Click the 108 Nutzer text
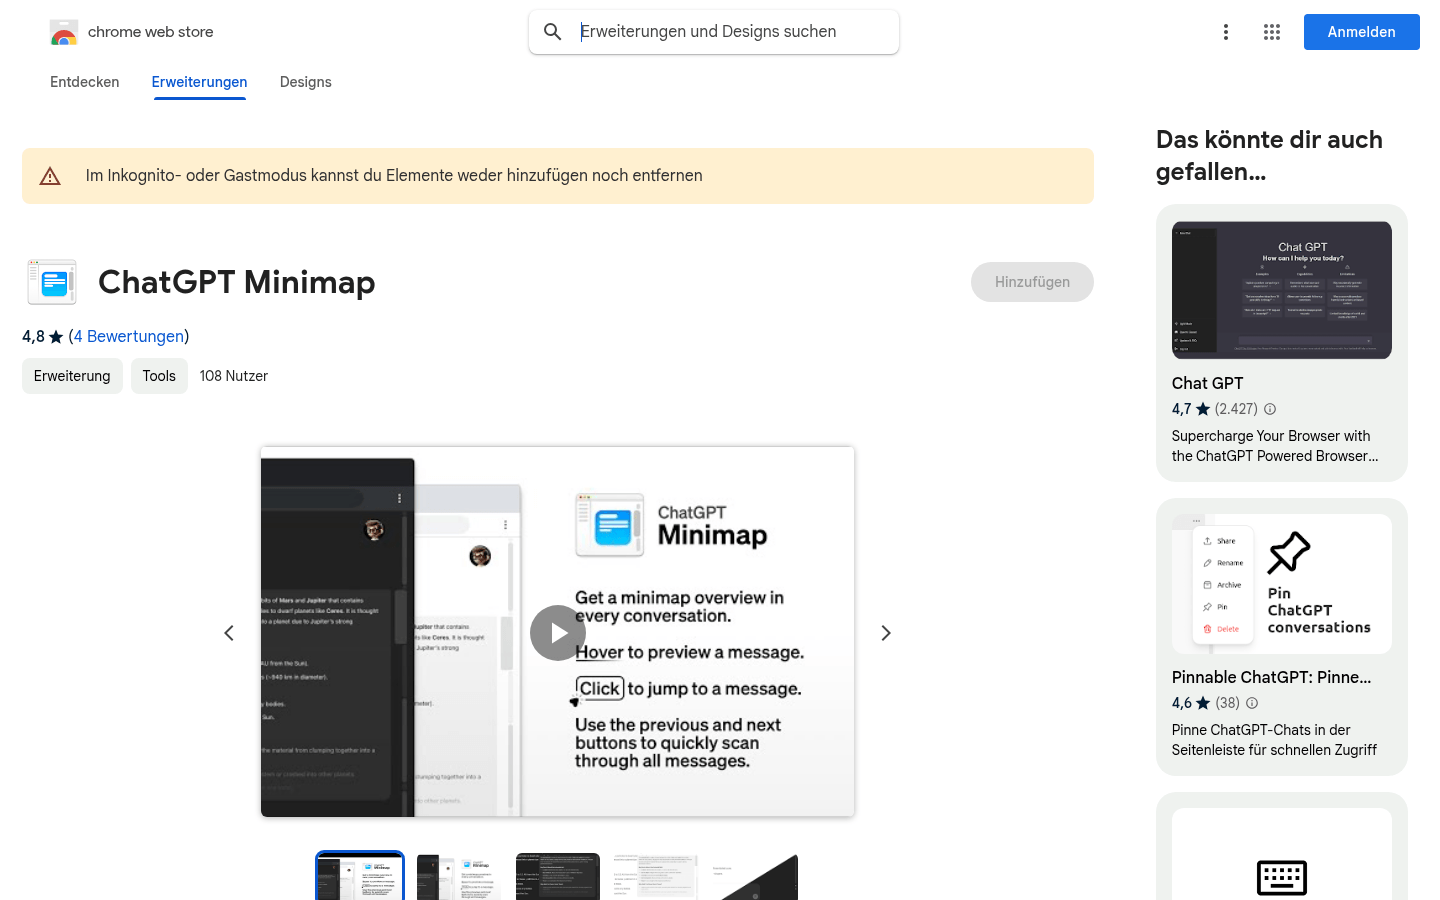1440x900 pixels. 234,376
